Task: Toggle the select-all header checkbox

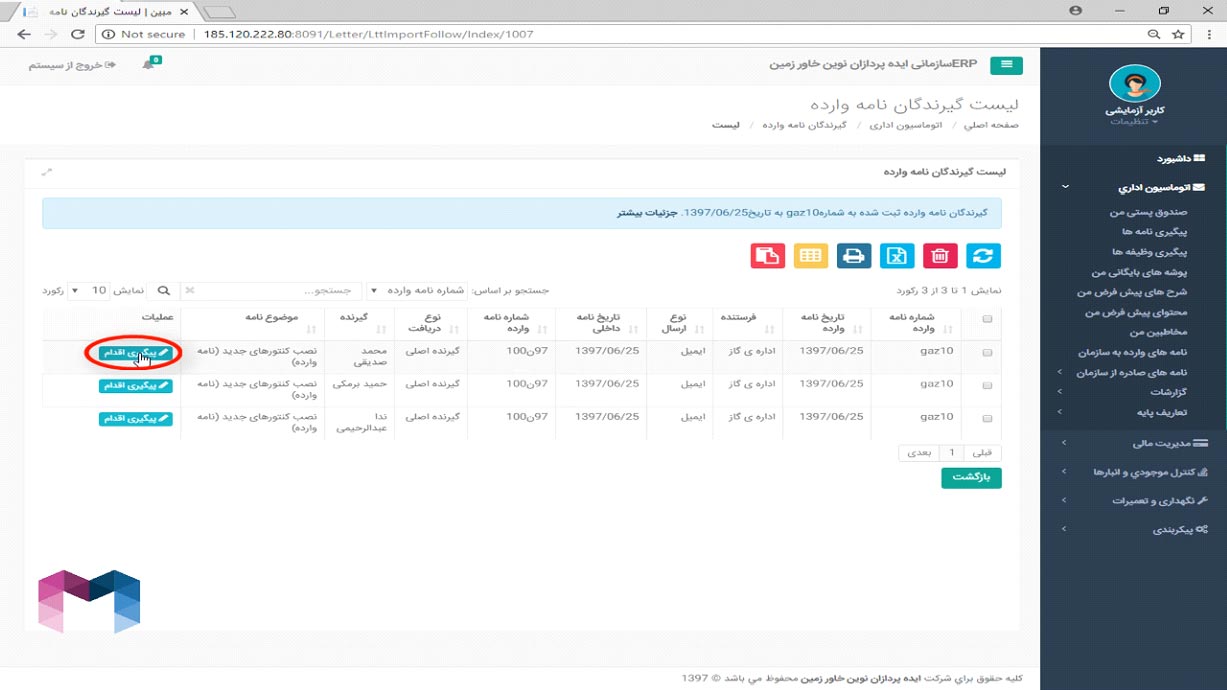Action: point(988,320)
